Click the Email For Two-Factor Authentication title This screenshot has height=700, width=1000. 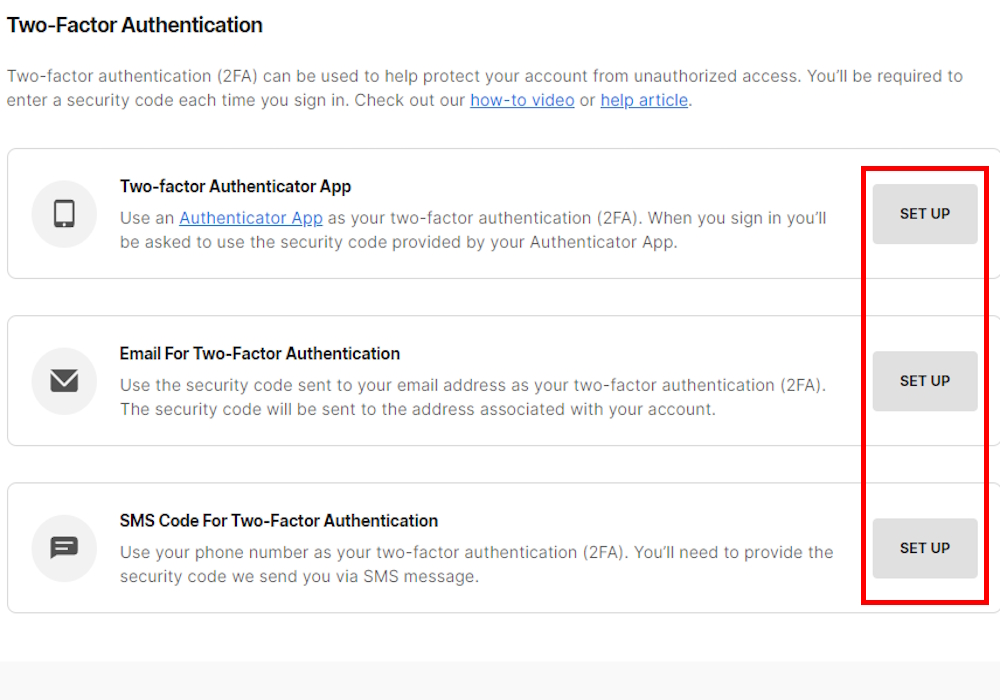[259, 353]
